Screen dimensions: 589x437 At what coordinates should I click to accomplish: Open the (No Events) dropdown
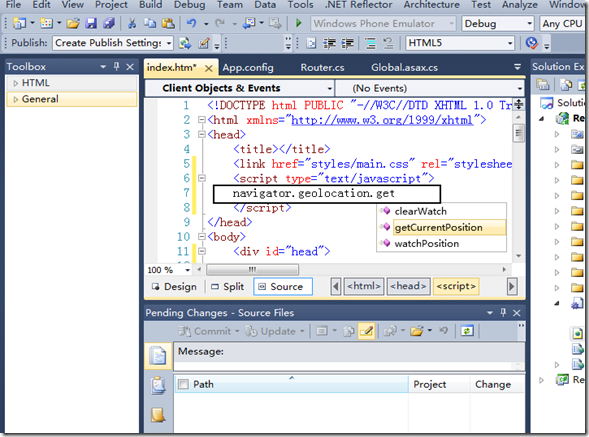click(x=520, y=88)
